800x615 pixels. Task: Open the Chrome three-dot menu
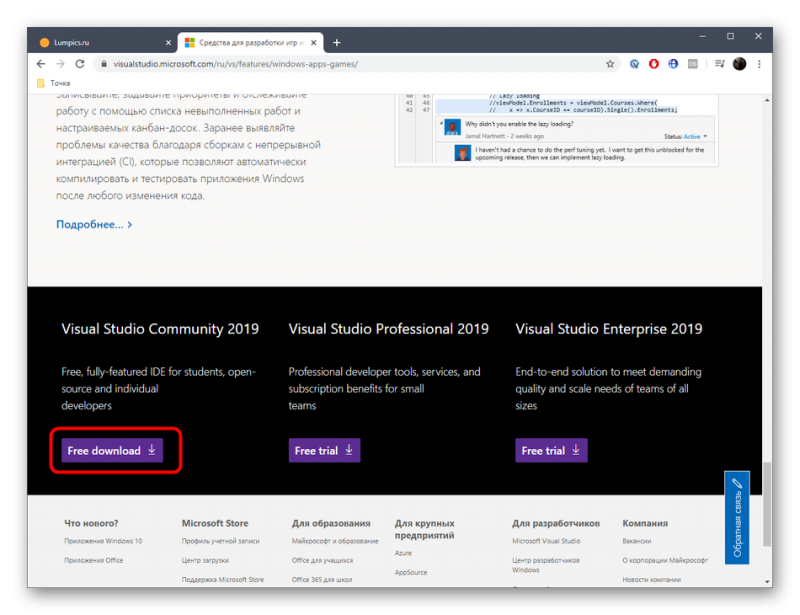(x=759, y=64)
